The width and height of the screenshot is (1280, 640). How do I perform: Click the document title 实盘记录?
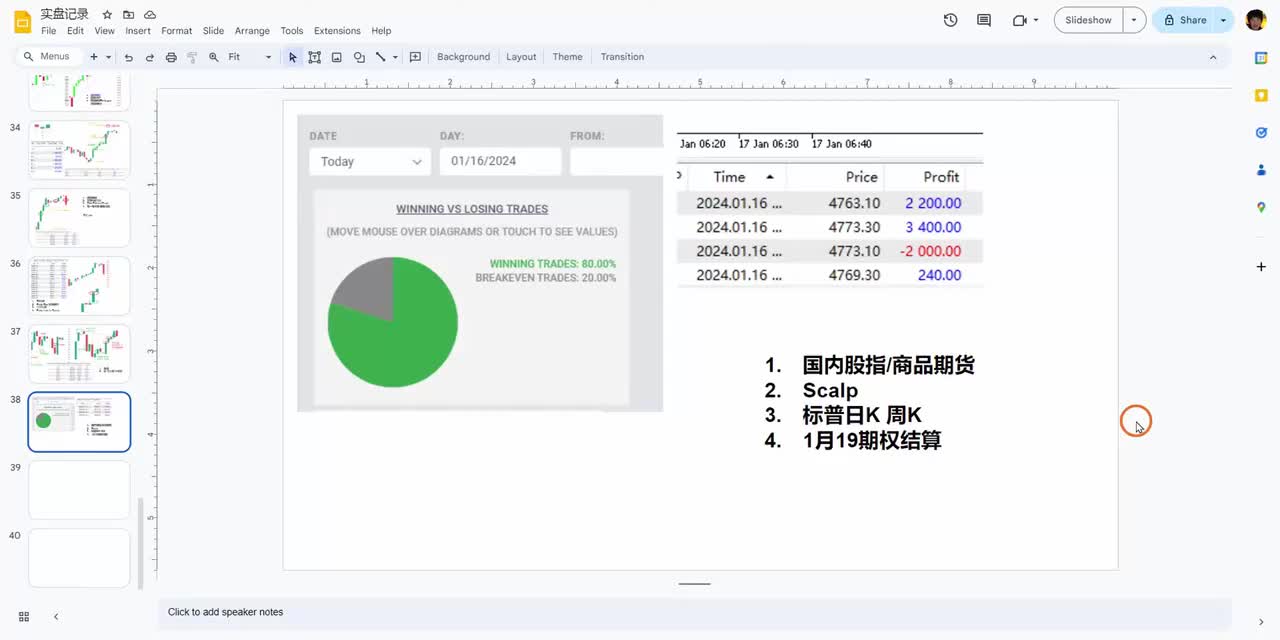coord(64,14)
